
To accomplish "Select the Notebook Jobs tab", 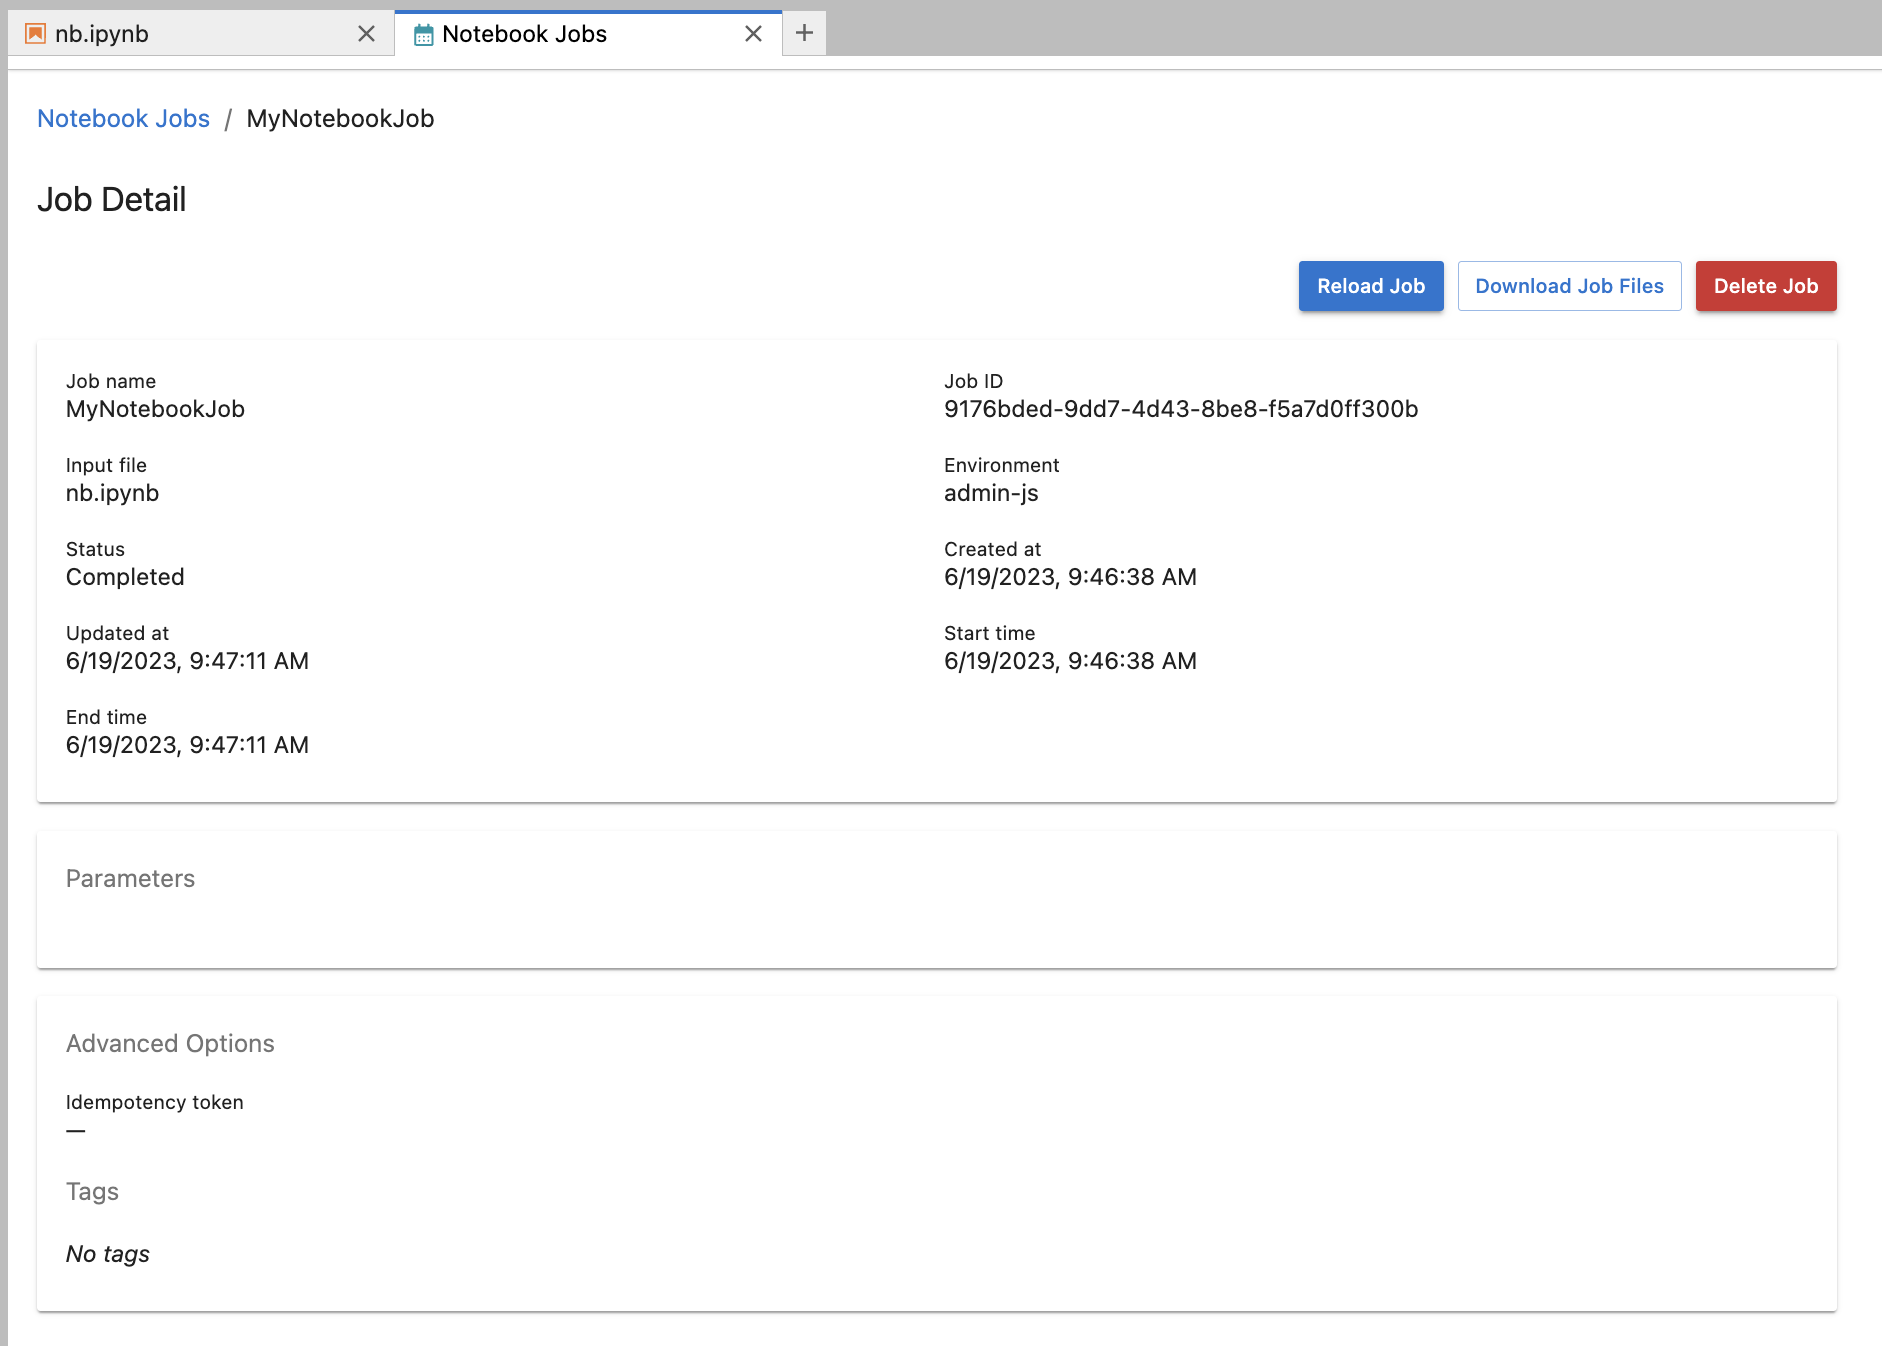I will 540,33.
